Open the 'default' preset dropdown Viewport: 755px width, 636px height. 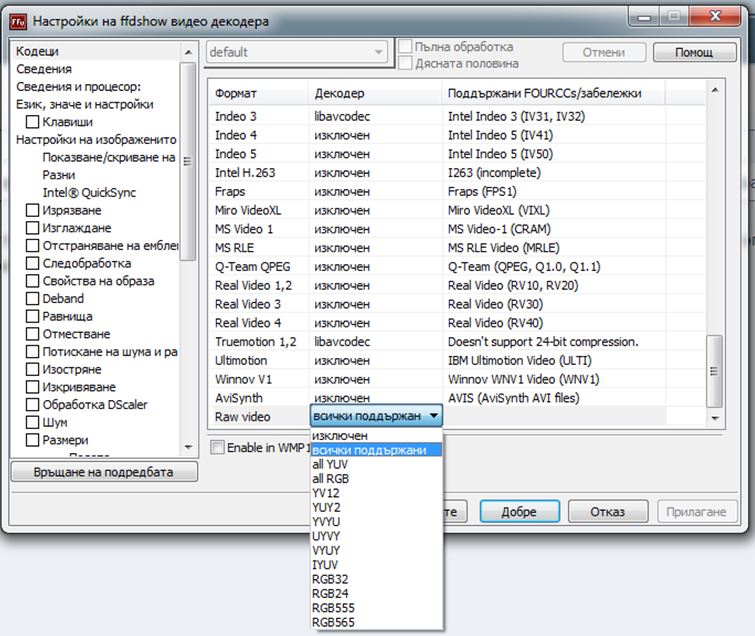click(x=297, y=52)
